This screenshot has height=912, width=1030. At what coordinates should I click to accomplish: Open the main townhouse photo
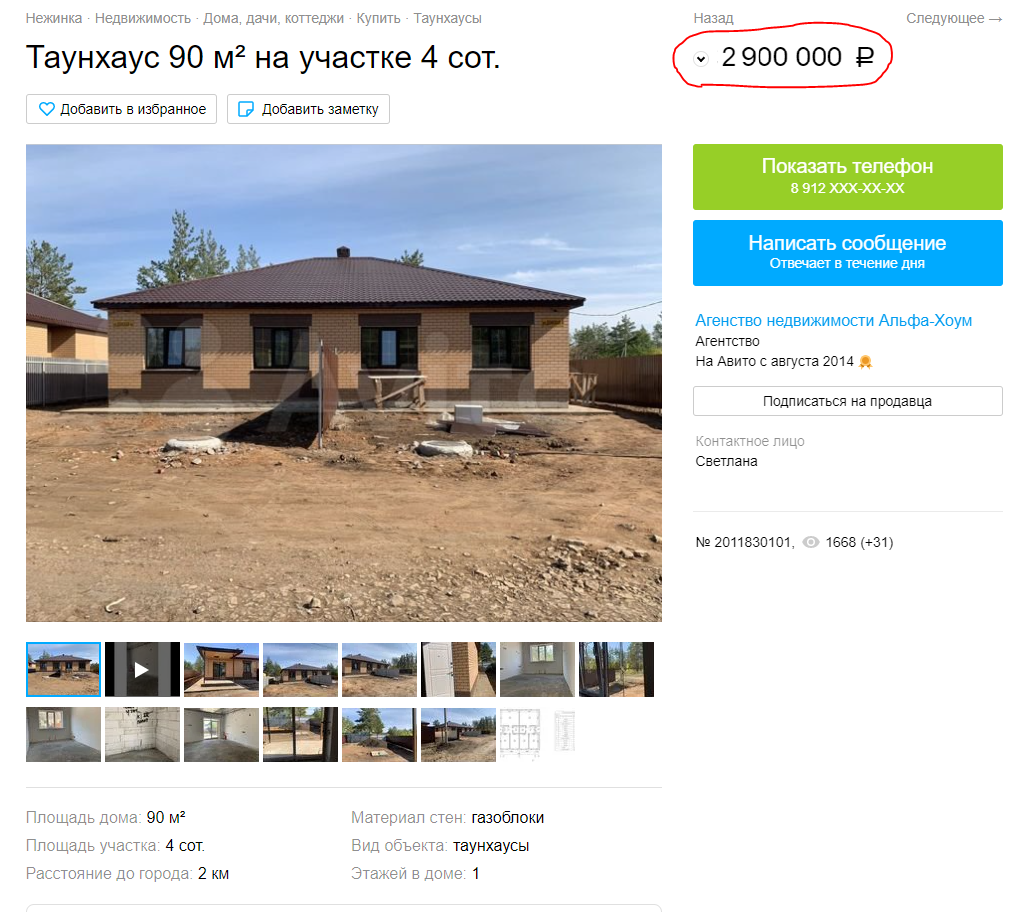tap(344, 382)
